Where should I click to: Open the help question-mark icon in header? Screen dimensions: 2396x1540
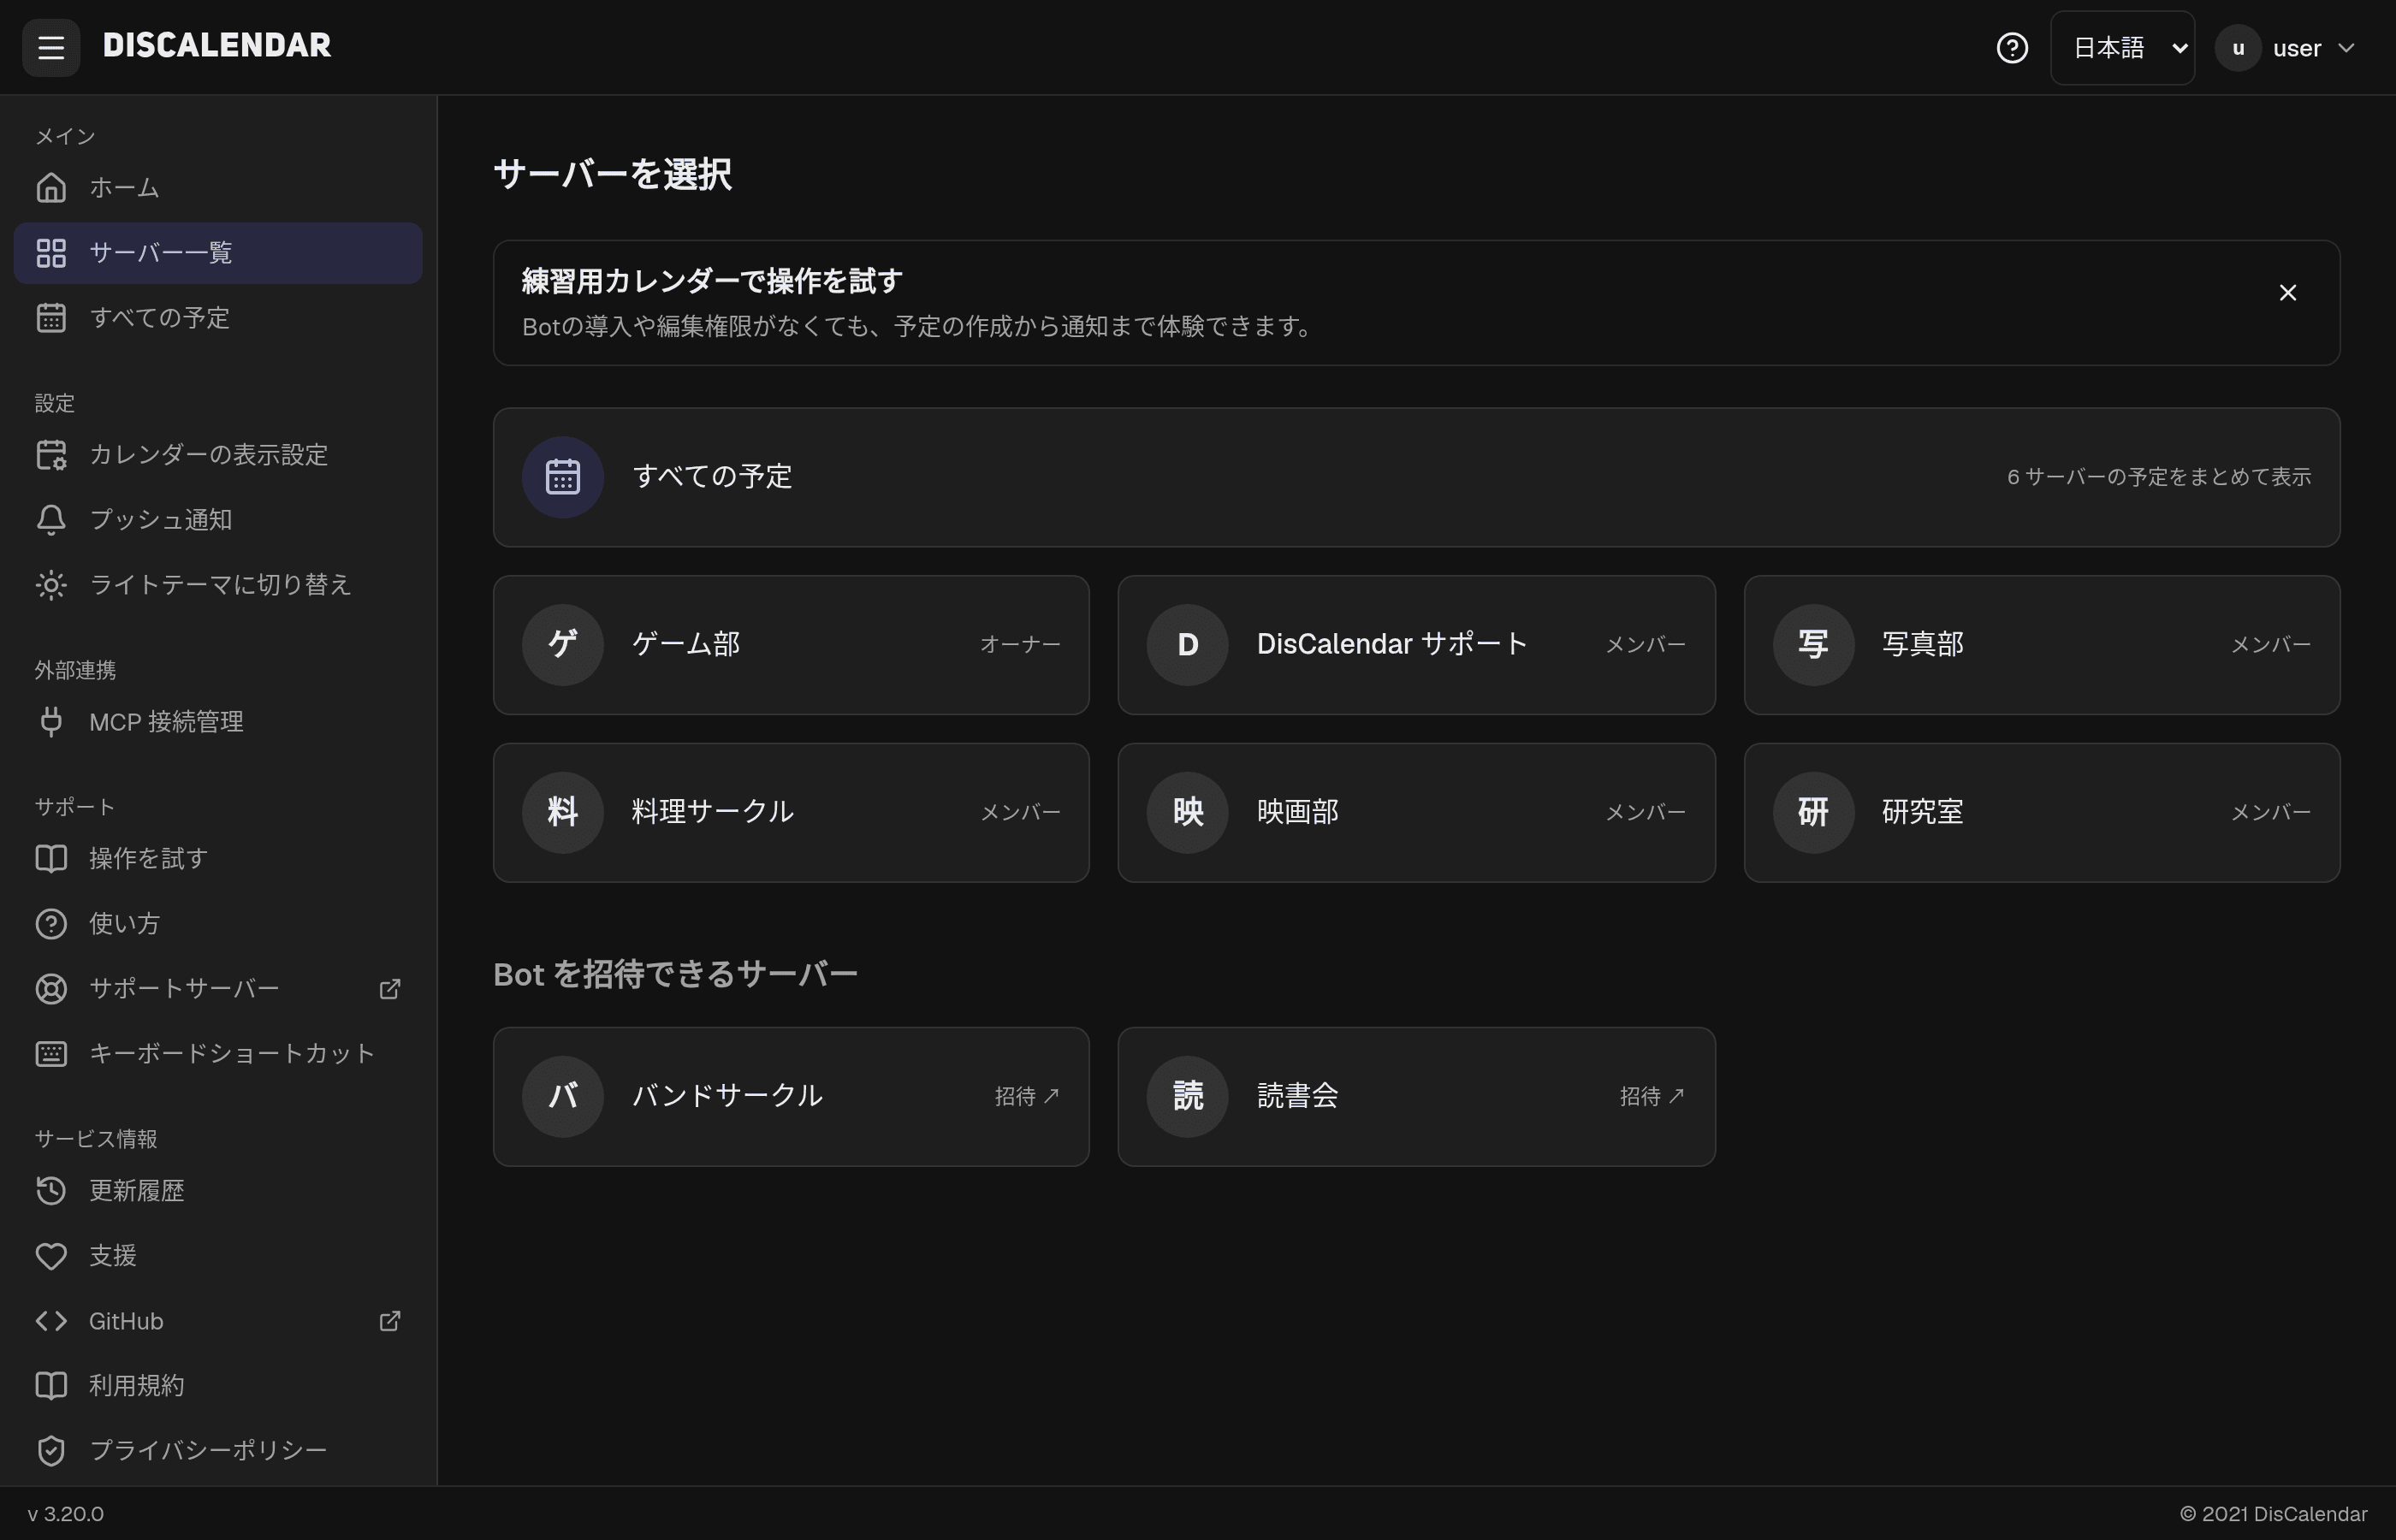point(2012,48)
